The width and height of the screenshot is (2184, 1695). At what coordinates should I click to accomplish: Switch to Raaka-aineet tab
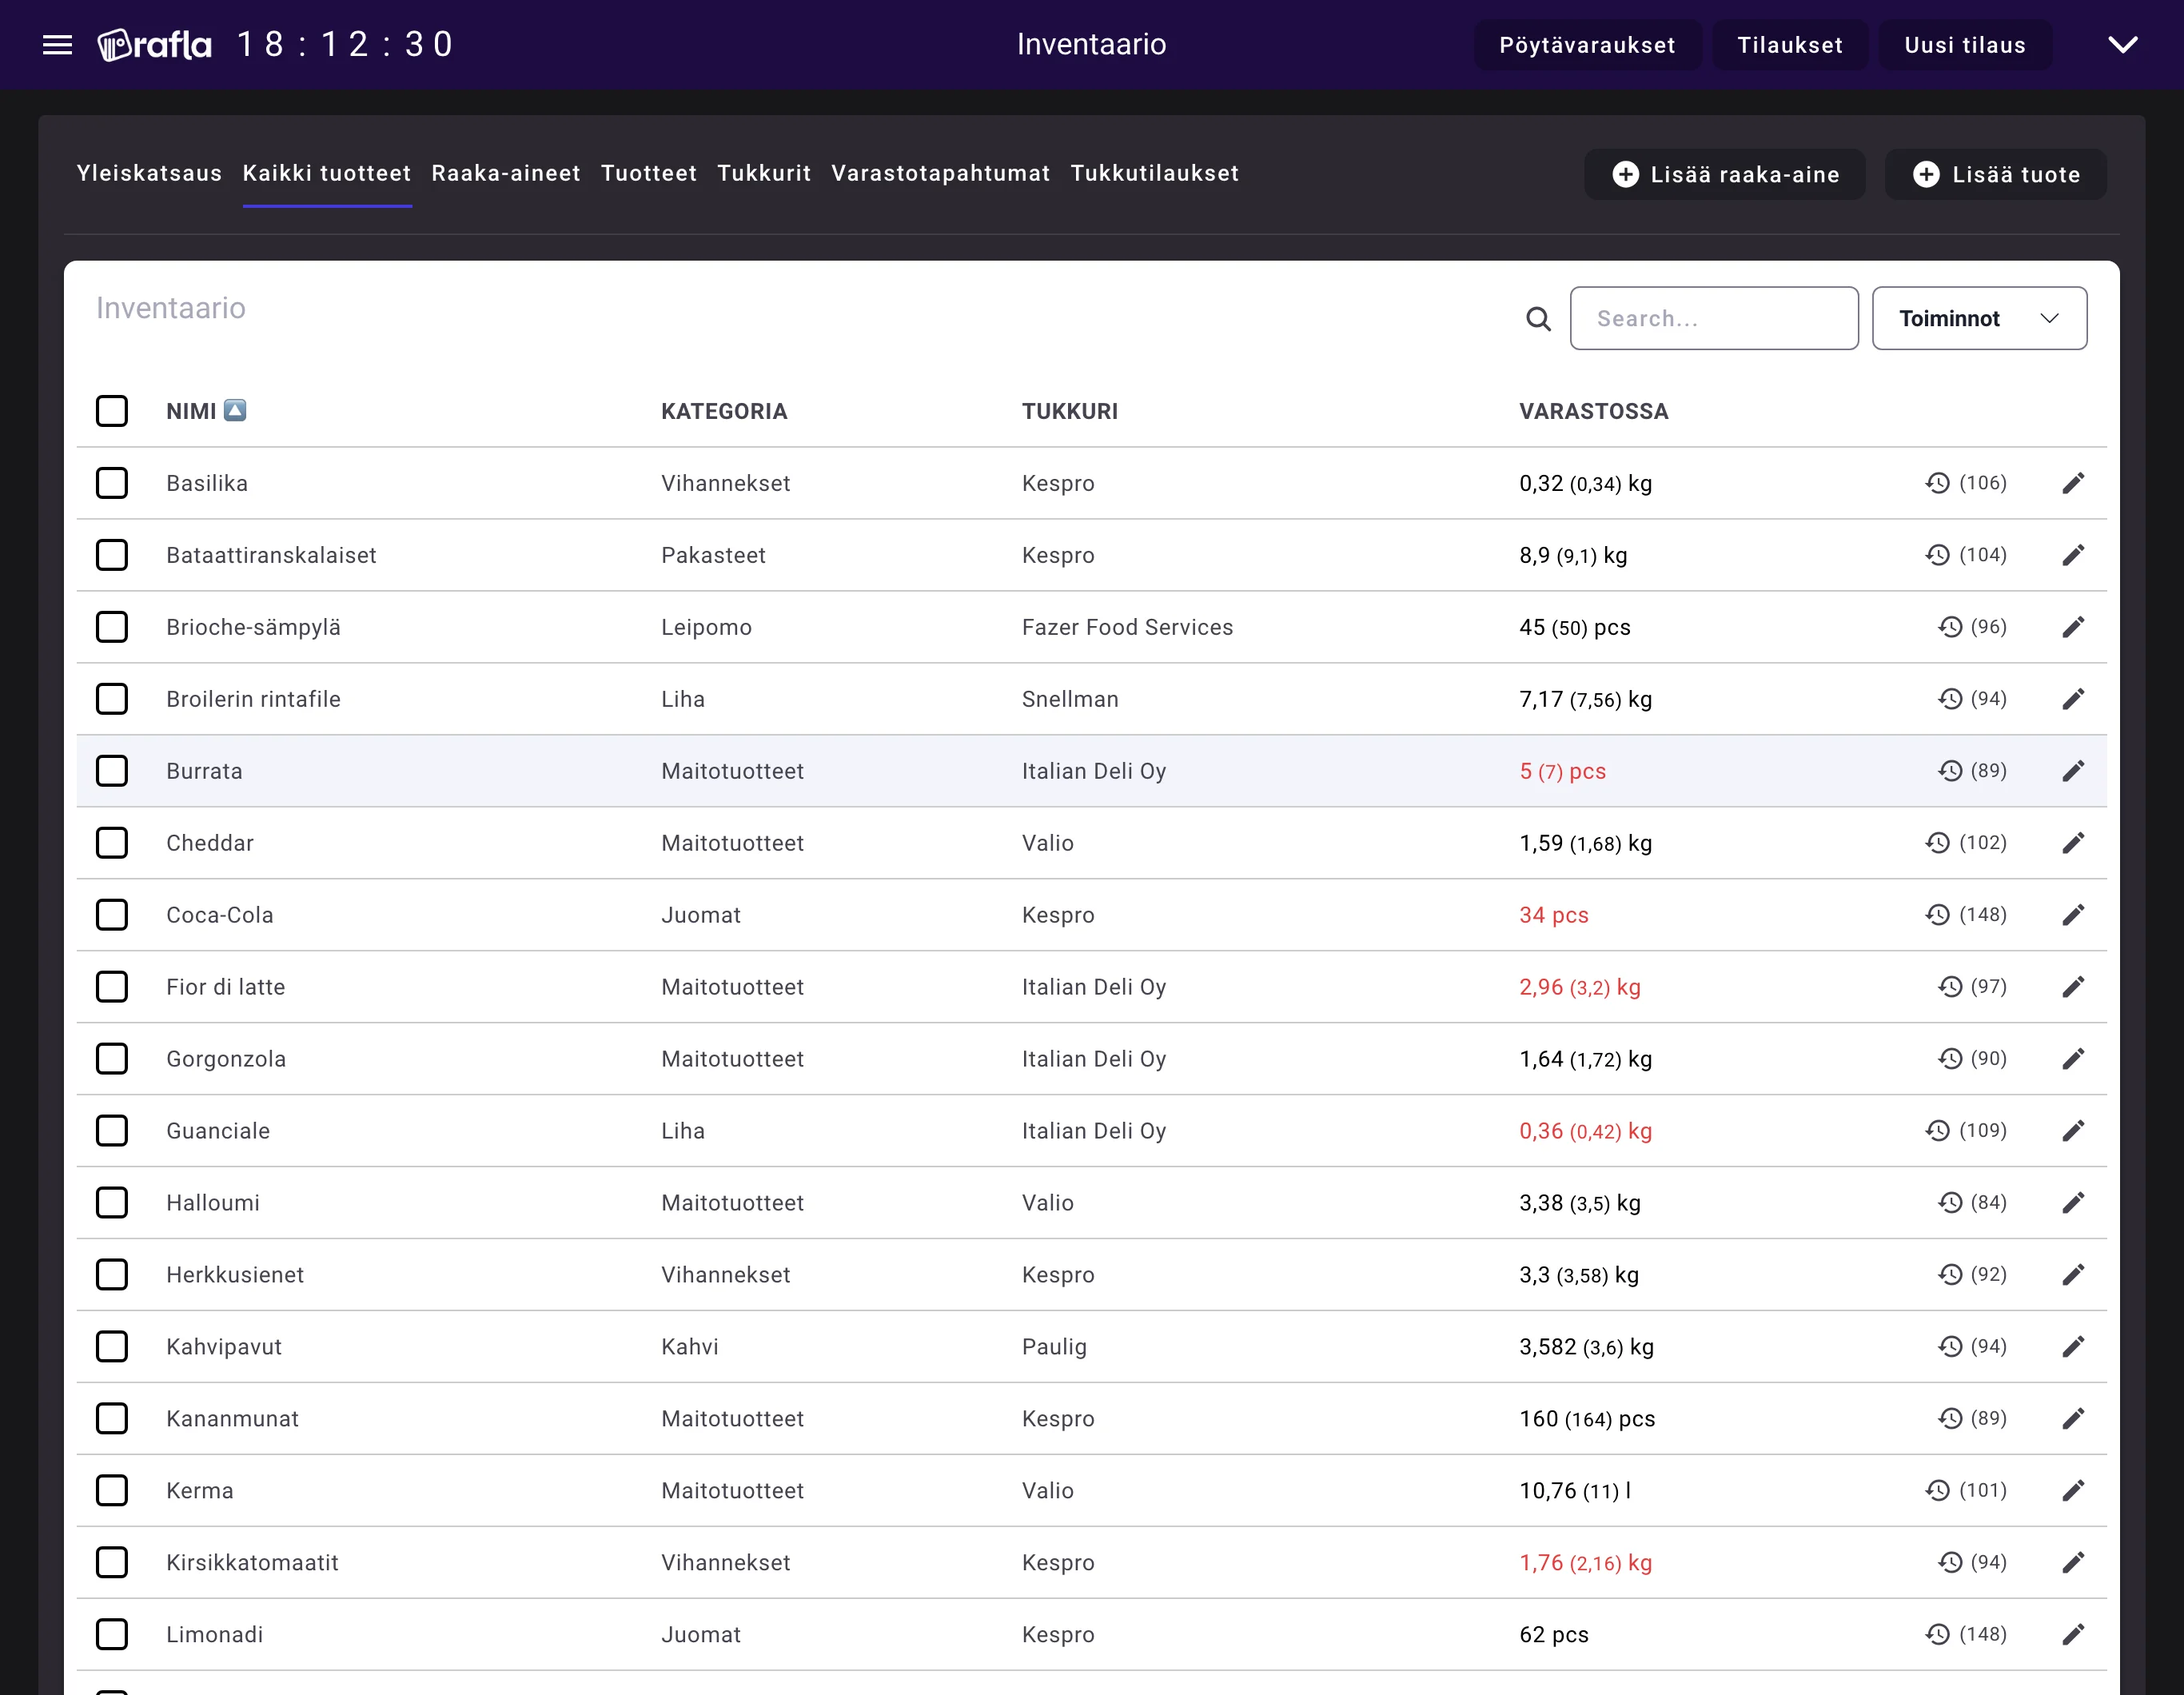[x=505, y=174]
